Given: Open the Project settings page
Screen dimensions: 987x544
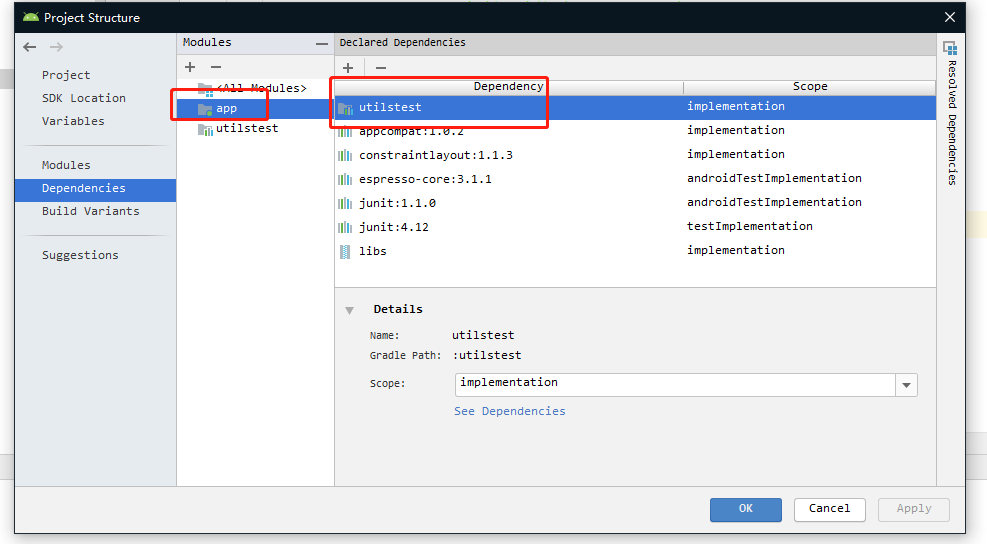Looking at the screenshot, I should click(66, 75).
